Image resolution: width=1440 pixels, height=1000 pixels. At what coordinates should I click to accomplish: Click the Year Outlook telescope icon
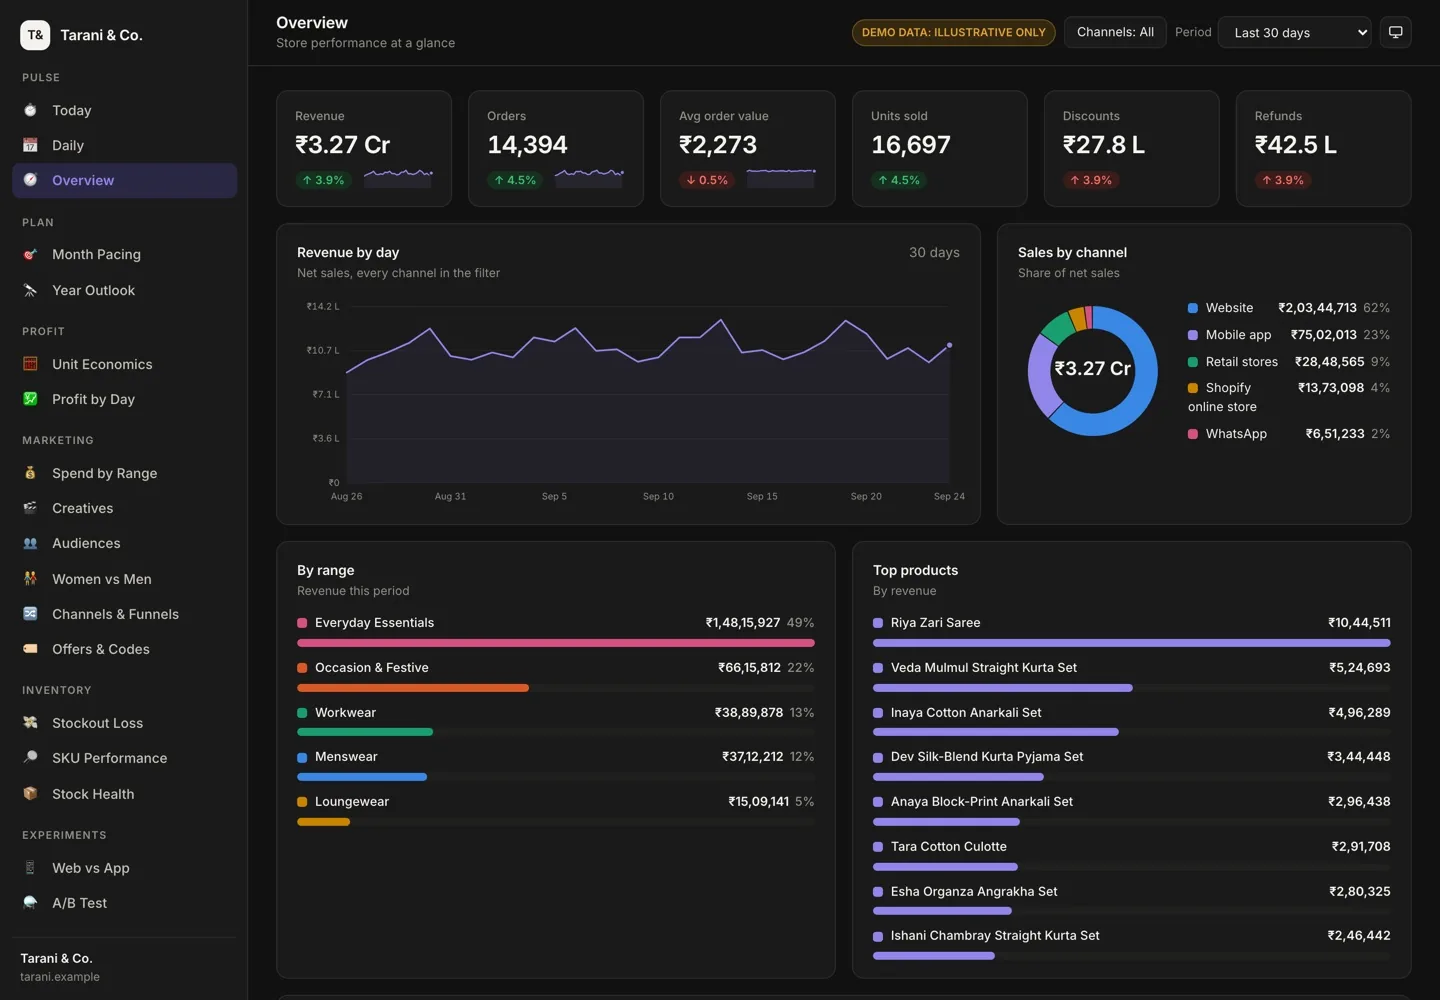click(x=30, y=290)
